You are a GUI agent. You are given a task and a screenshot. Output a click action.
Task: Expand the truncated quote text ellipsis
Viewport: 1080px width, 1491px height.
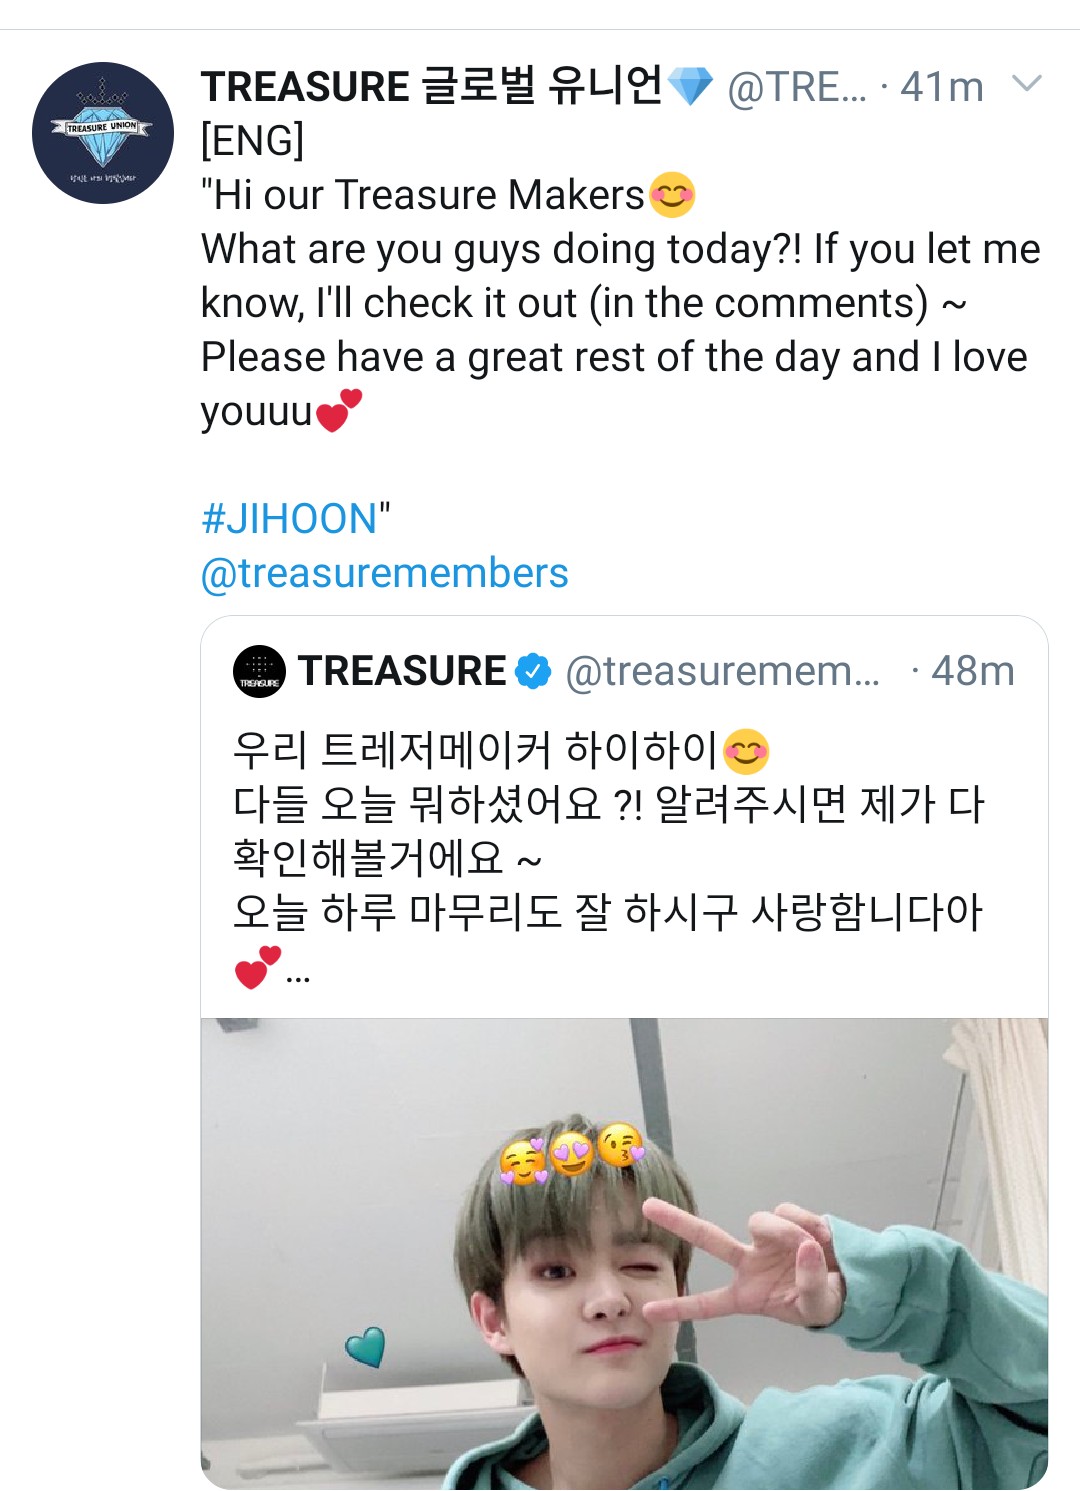(298, 977)
